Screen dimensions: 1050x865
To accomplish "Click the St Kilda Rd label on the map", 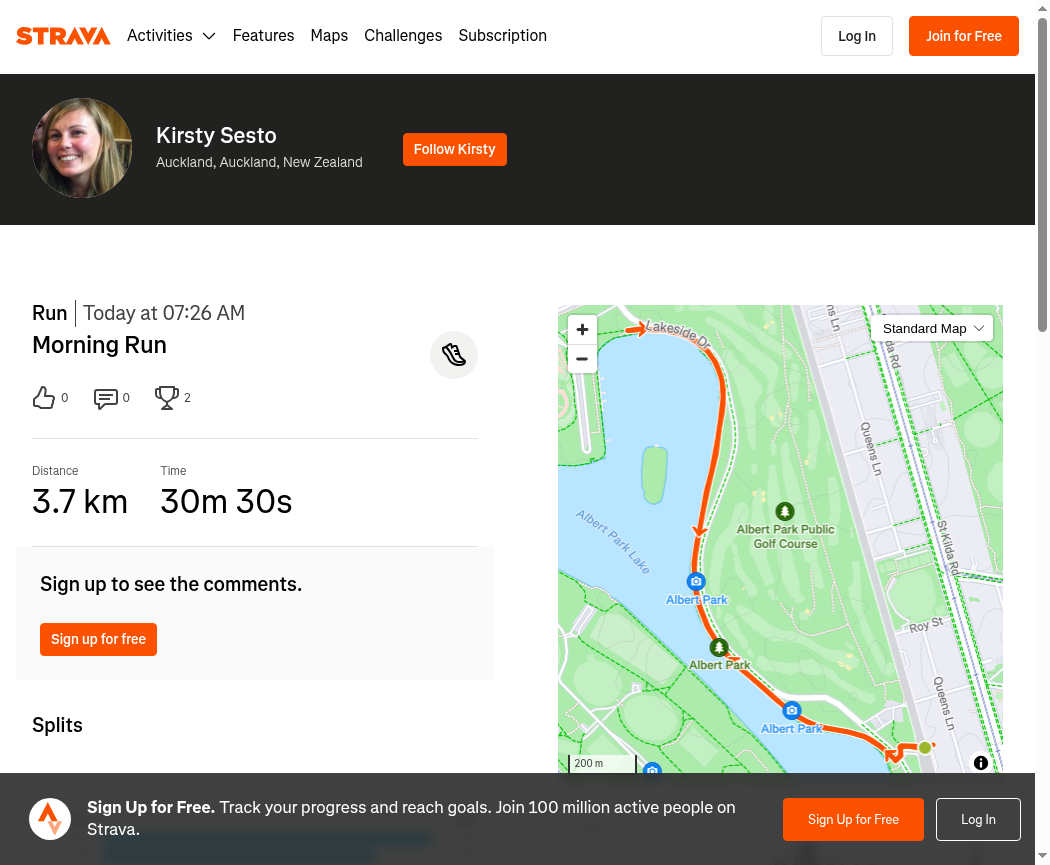I will pyautogui.click(x=947, y=546).
